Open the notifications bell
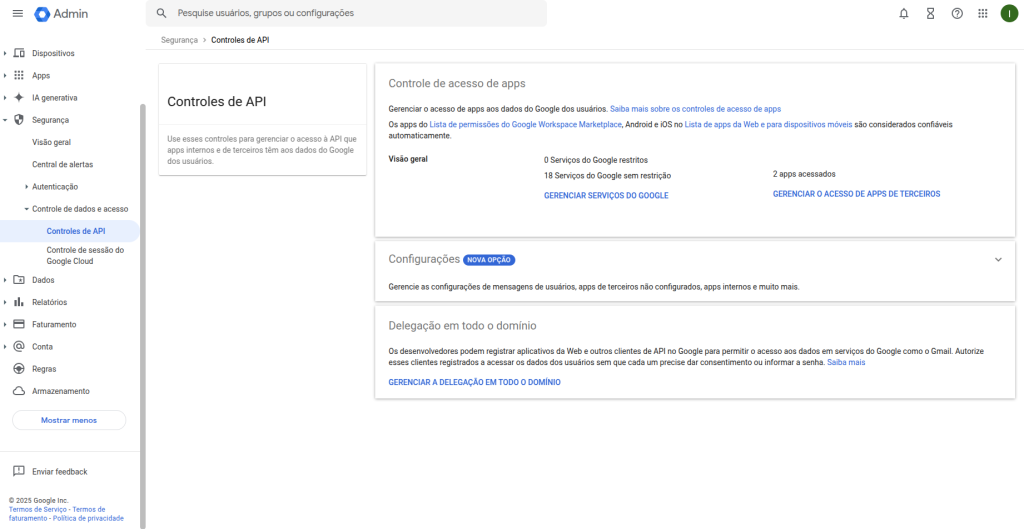The image size is (1024, 529). [x=904, y=14]
